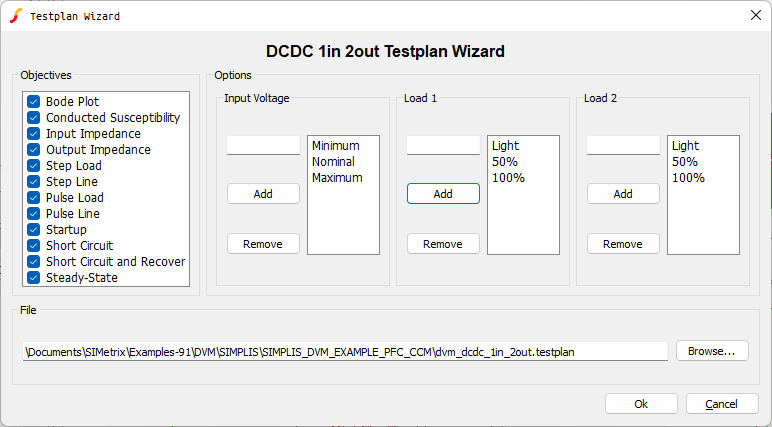
Task: Select 50% in Load 1 list
Action: (x=504, y=162)
